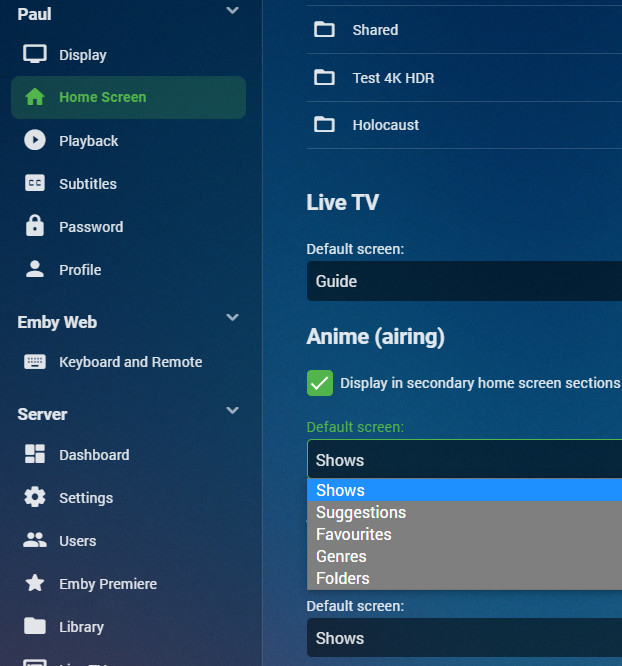Click the Emby Premiere star icon
Image resolution: width=622 pixels, height=666 pixels.
[x=35, y=583]
